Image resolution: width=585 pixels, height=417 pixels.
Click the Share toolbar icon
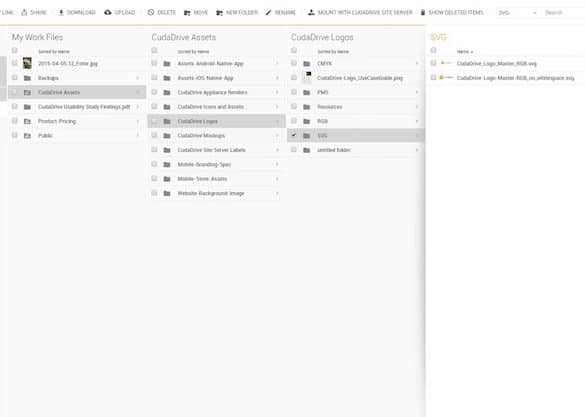24,12
